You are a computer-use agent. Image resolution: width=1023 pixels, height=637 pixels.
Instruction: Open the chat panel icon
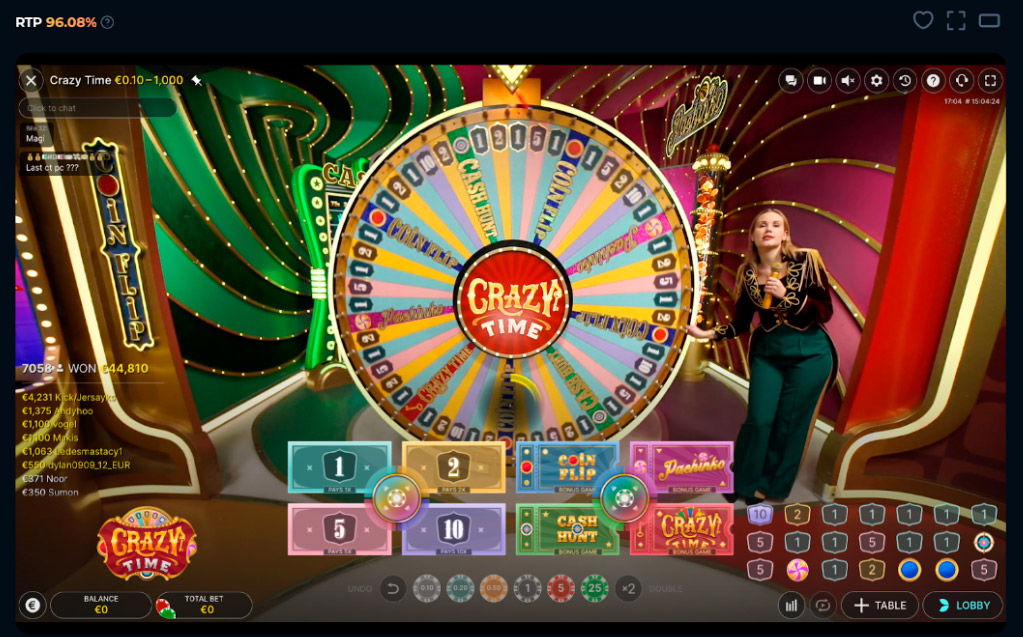(791, 80)
